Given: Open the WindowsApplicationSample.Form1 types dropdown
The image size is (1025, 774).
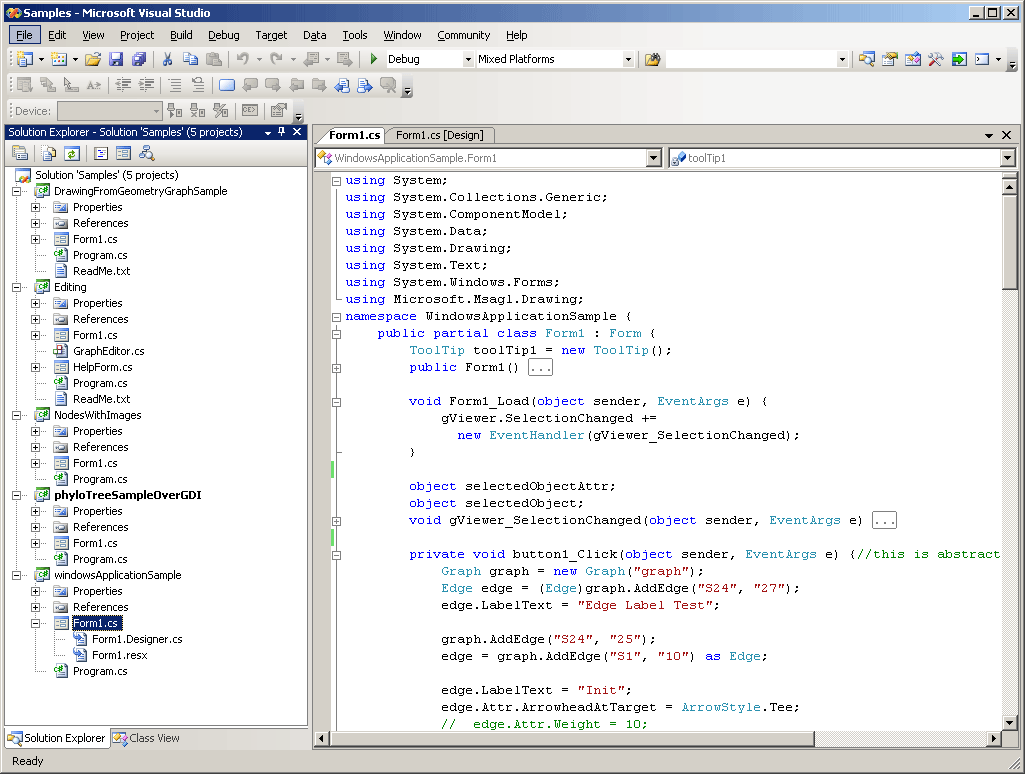Looking at the screenshot, I should (654, 158).
